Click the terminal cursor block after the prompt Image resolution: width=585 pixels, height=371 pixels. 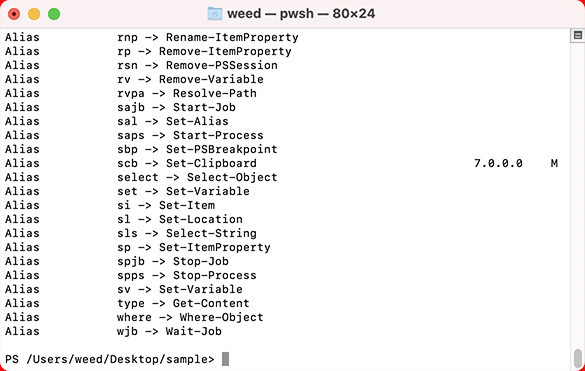click(225, 359)
